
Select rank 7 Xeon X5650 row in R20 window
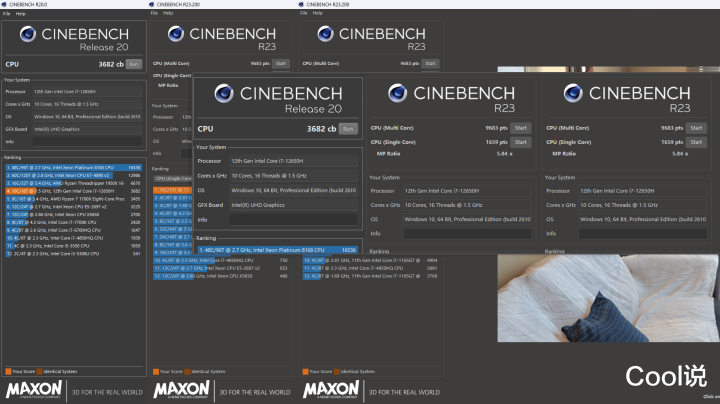click(x=73, y=214)
